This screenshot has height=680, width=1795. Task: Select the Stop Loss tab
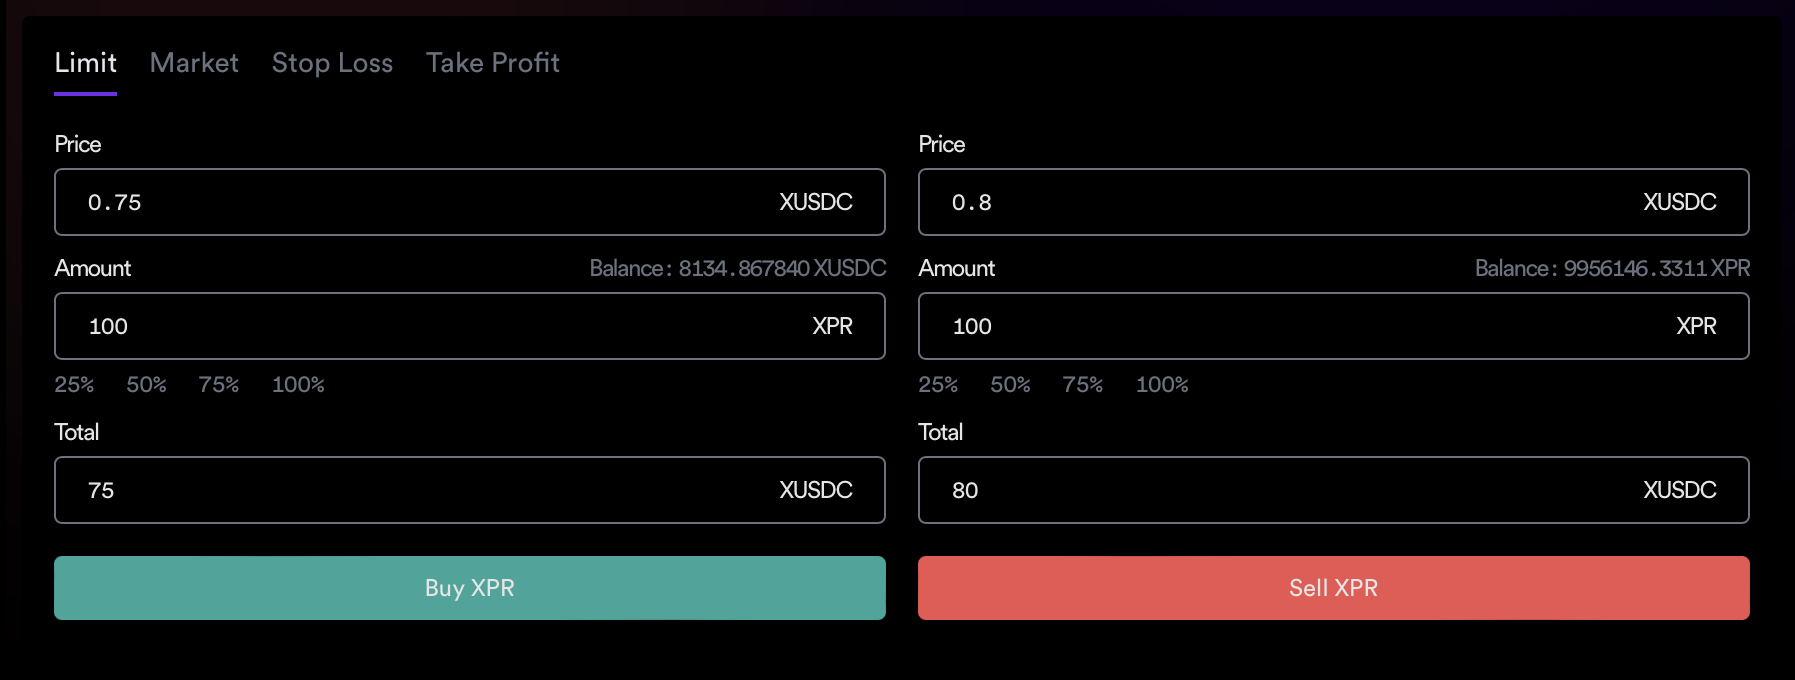332,63
